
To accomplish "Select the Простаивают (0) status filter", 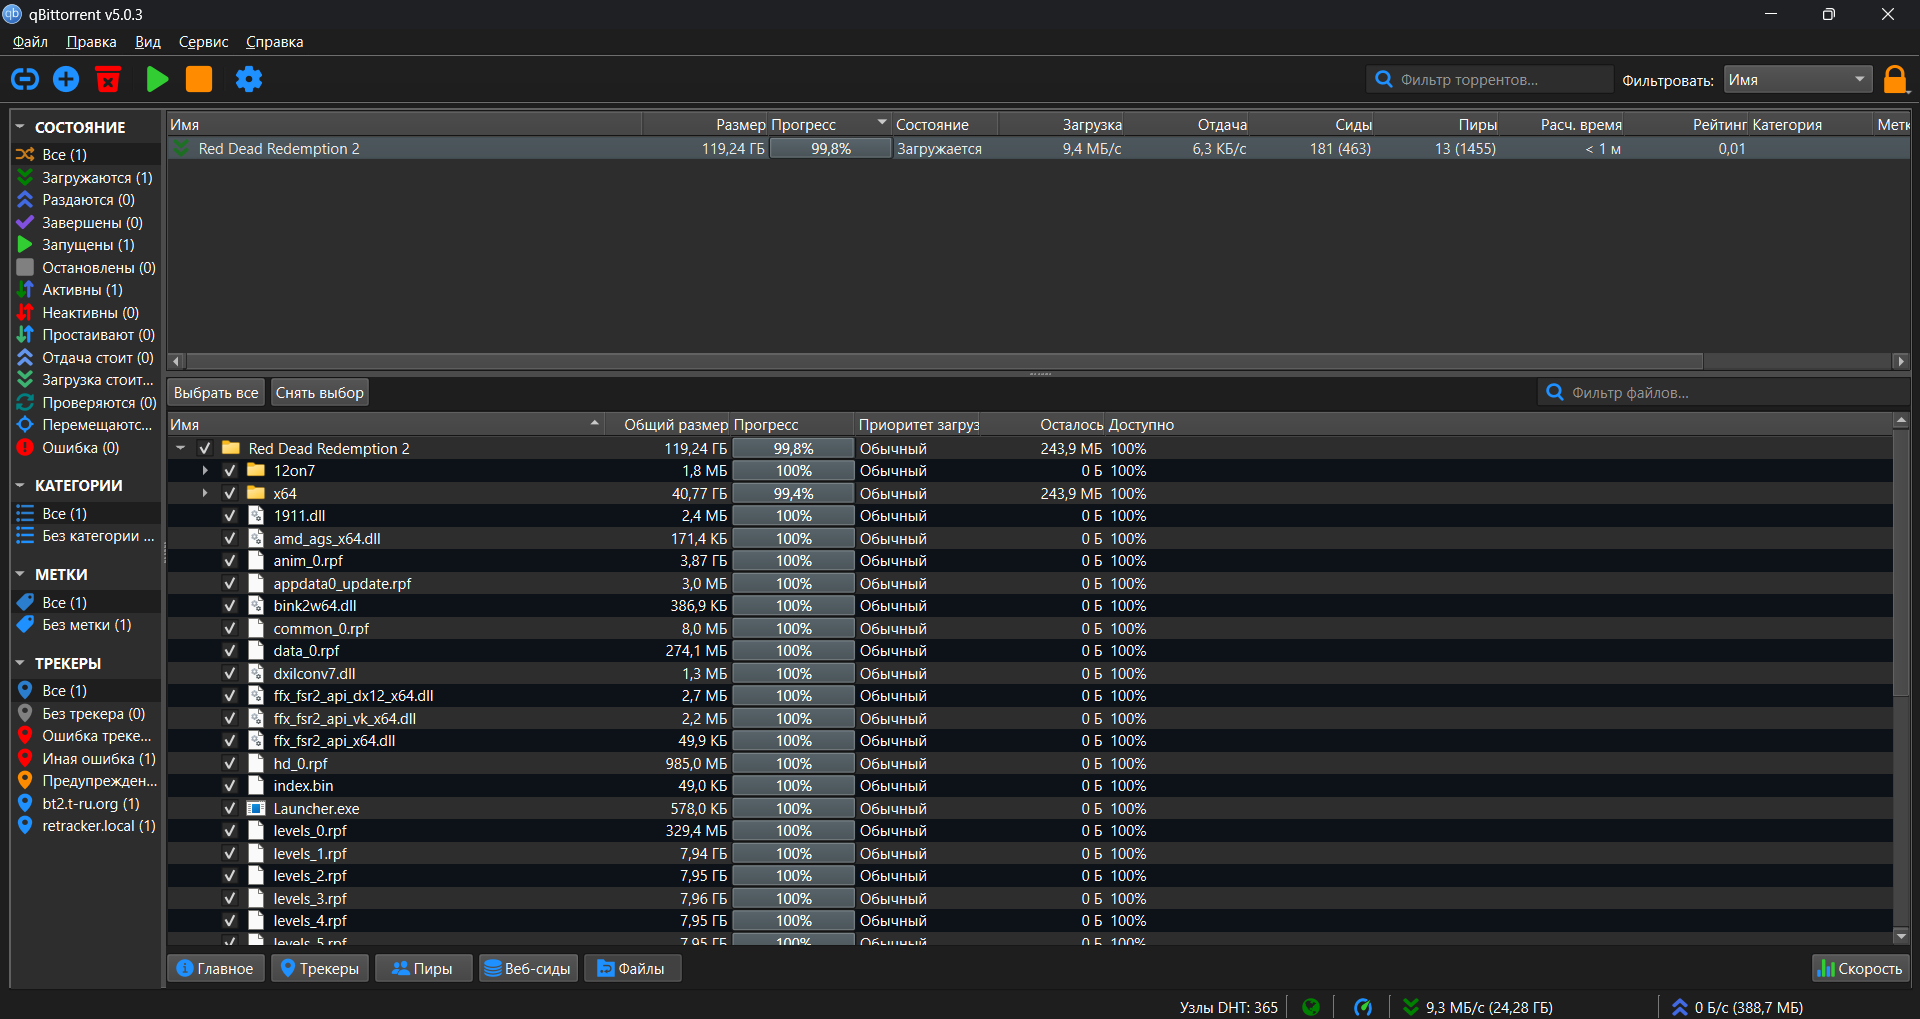I will (85, 335).
